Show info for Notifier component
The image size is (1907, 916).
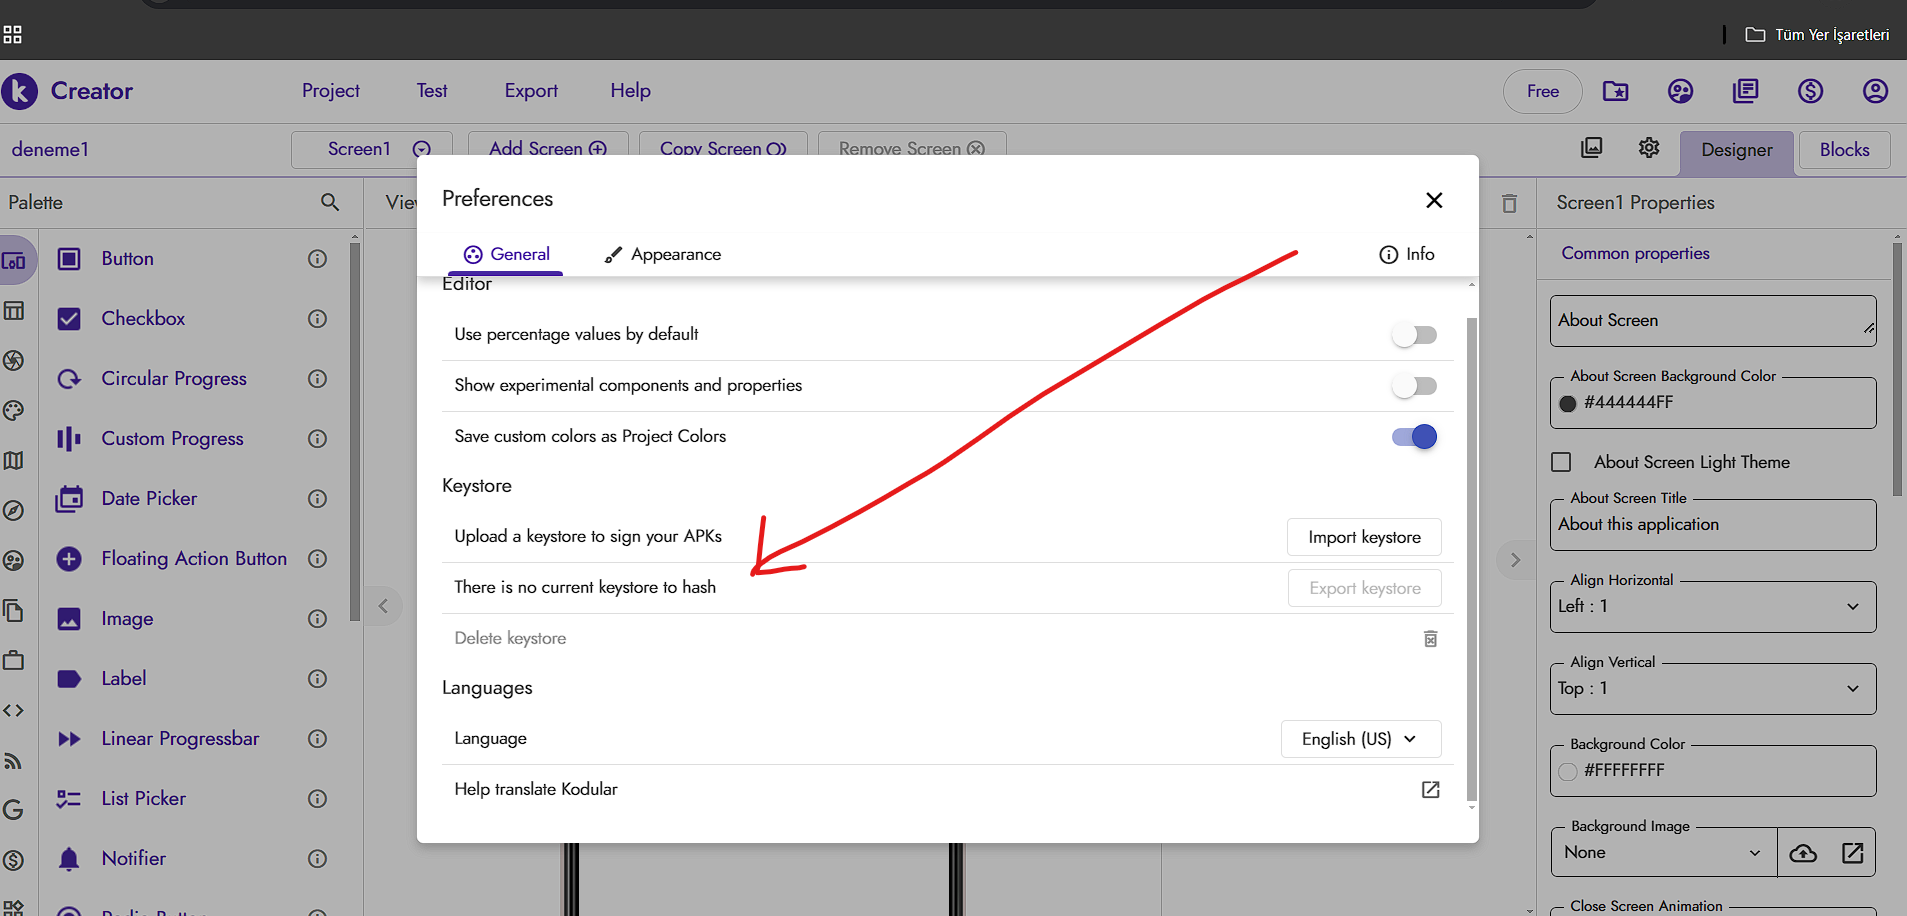pos(317,859)
